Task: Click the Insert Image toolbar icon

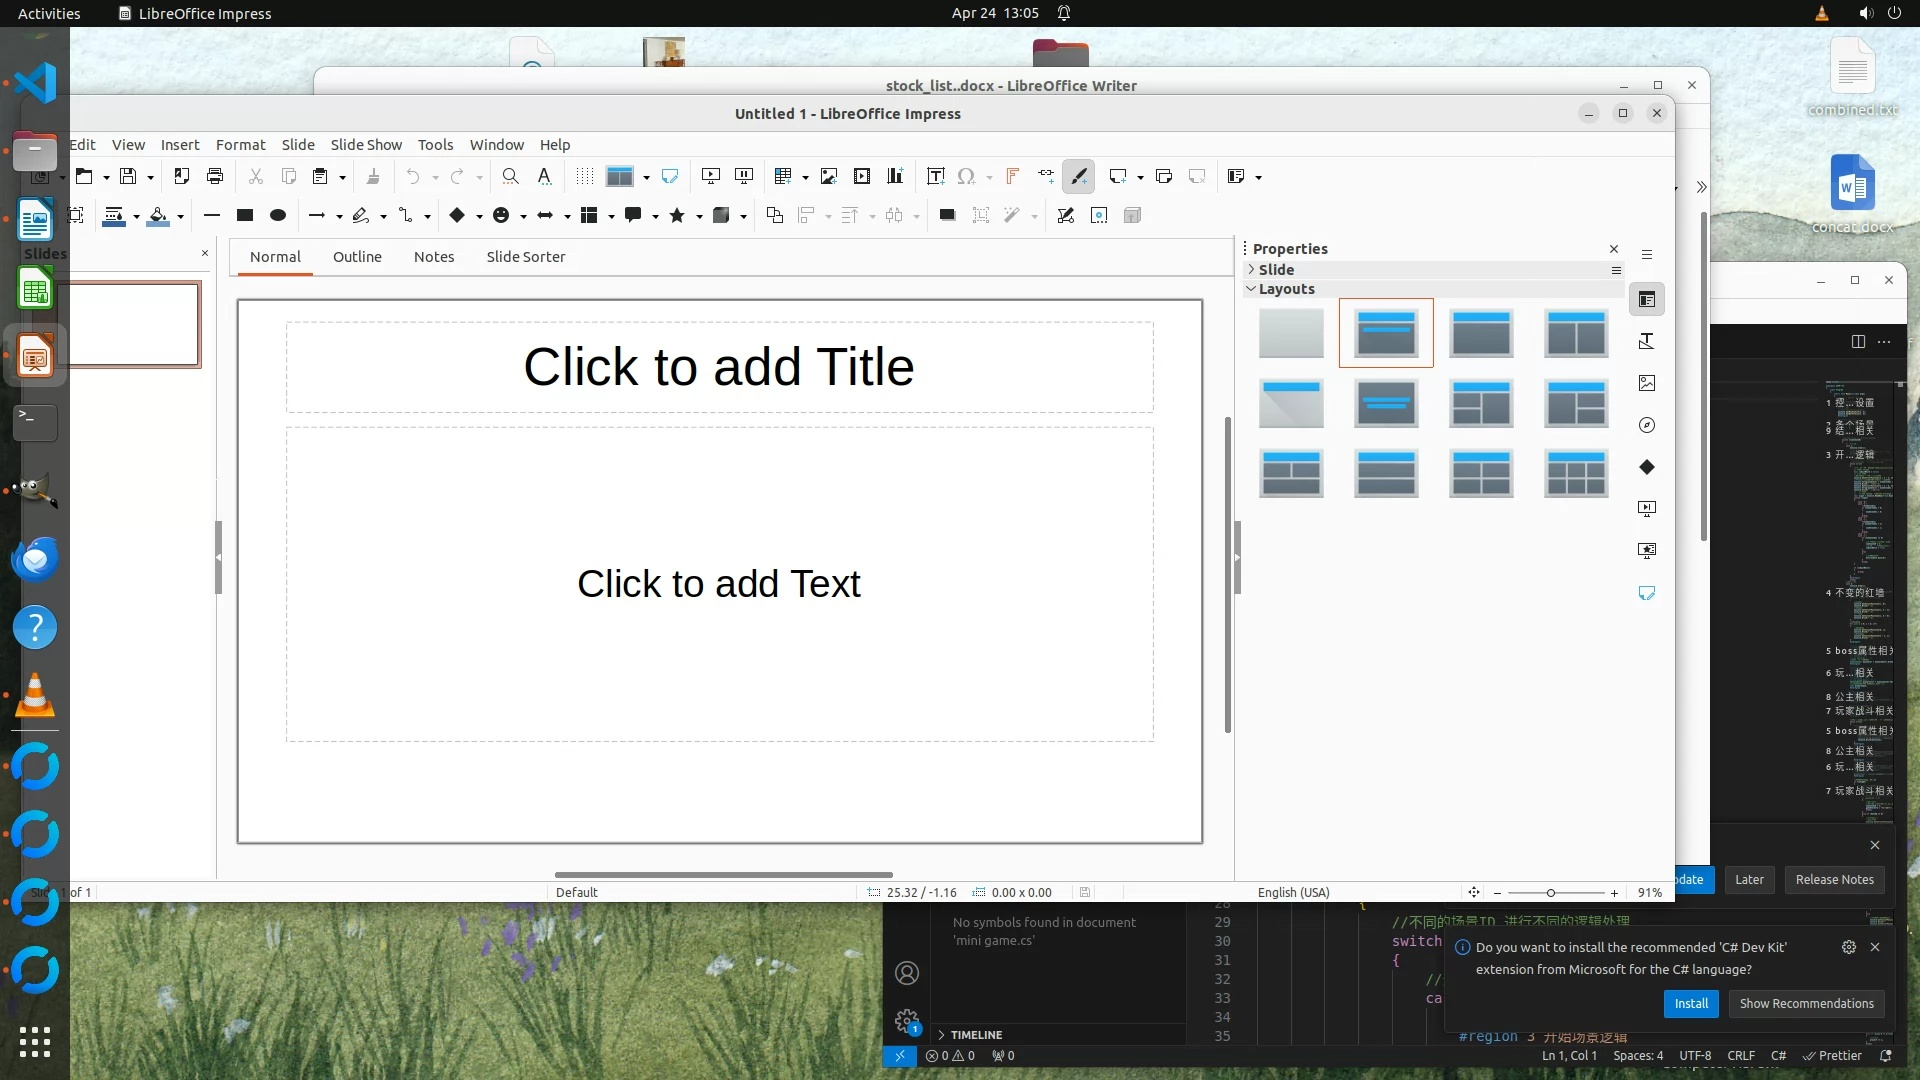Action: tap(828, 177)
